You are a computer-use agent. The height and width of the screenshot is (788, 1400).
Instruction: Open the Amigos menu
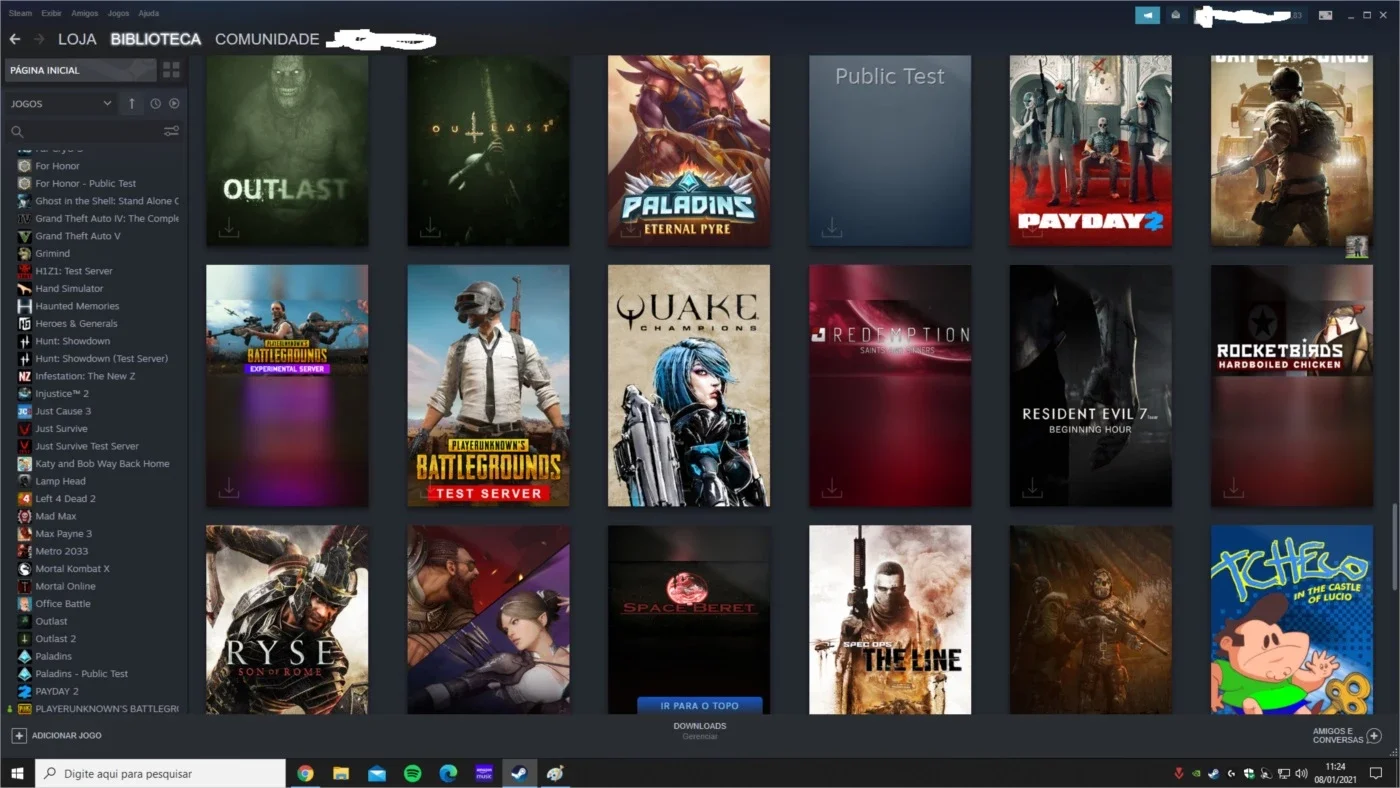click(x=85, y=14)
